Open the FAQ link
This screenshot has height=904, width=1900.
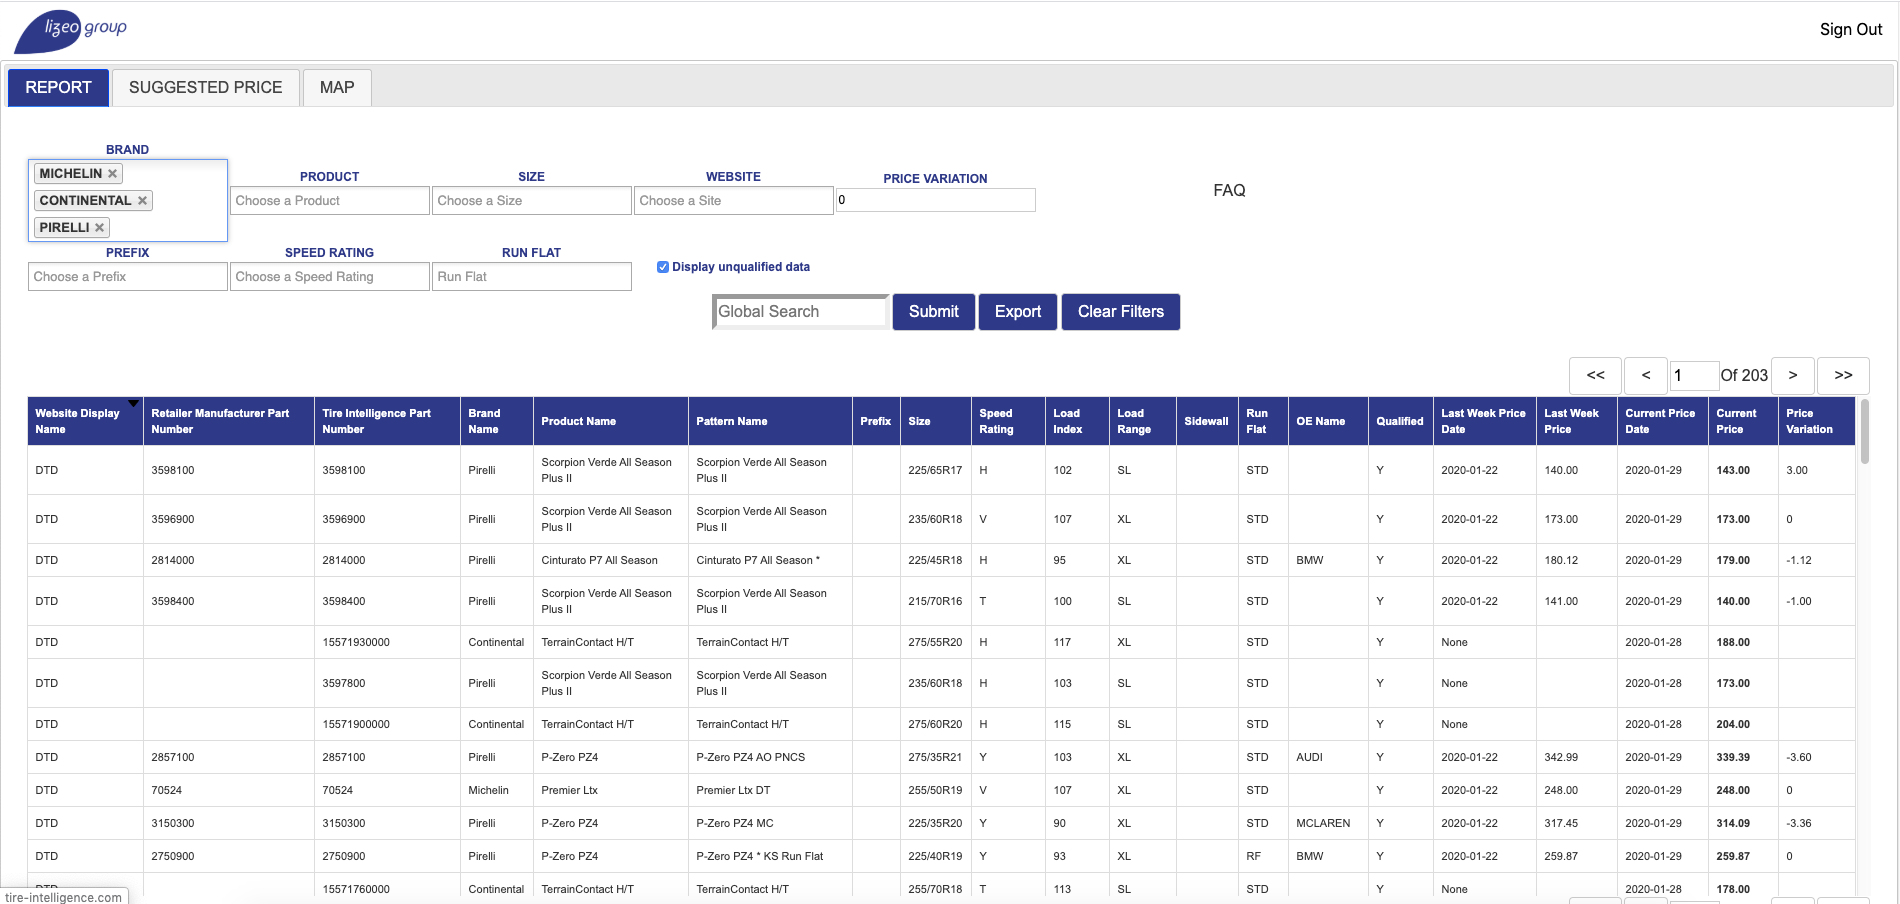[x=1229, y=191]
